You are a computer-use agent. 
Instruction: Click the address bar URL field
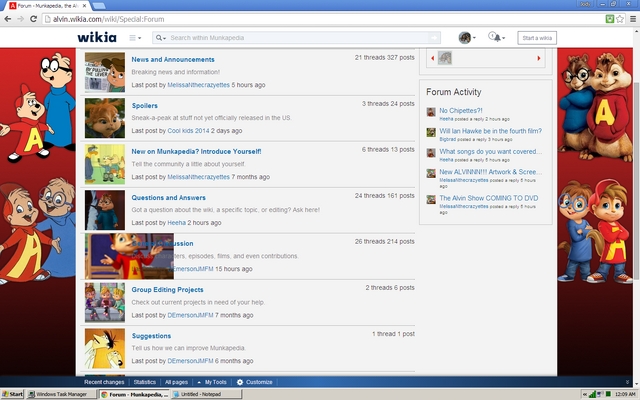322,19
